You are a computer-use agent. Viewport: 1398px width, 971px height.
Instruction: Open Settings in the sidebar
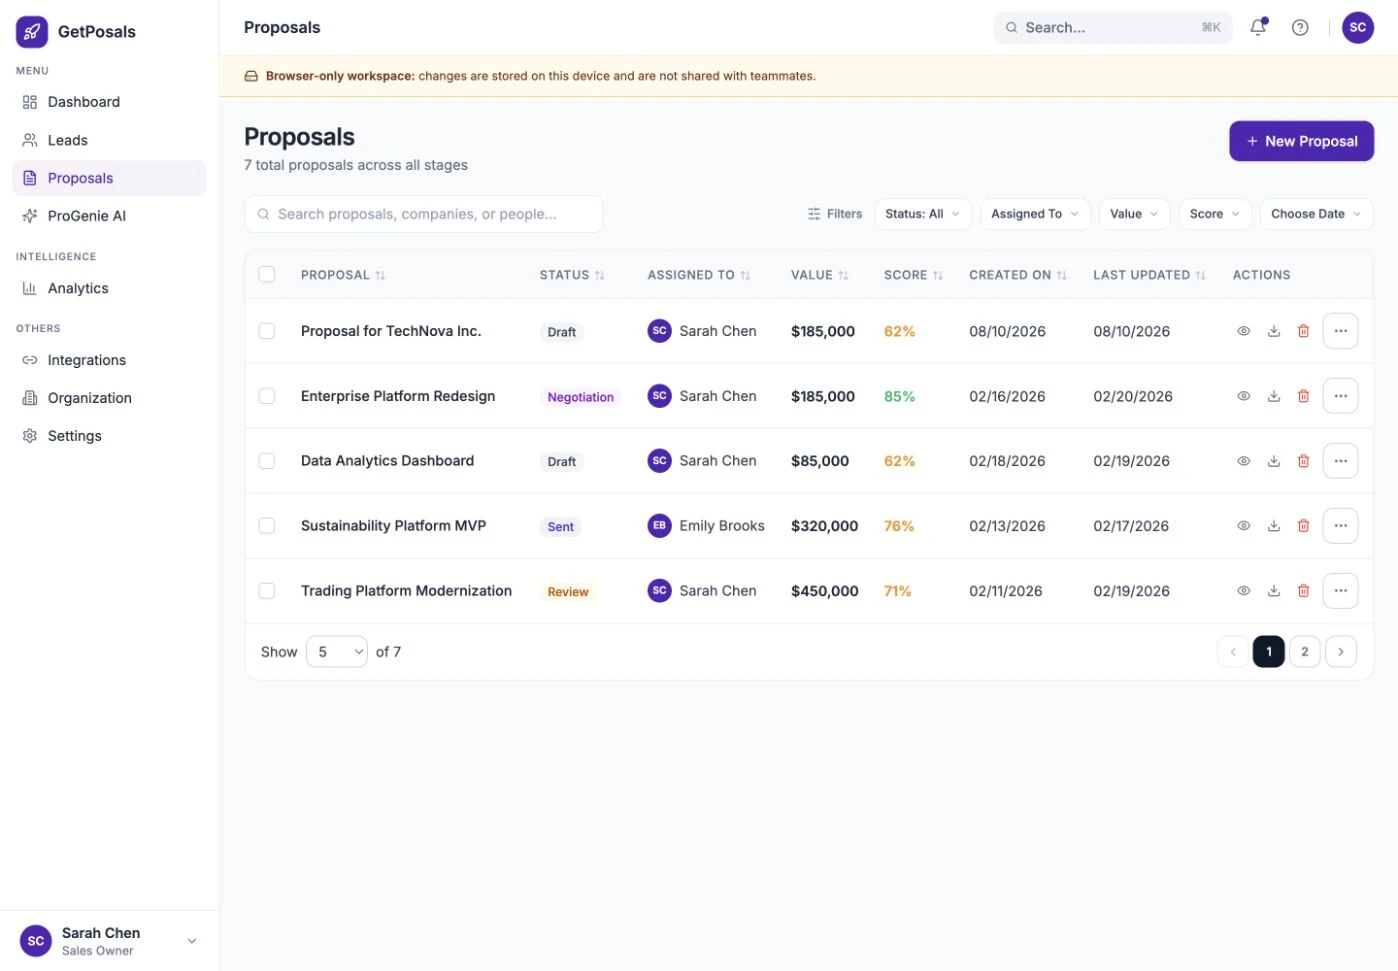(x=109, y=436)
